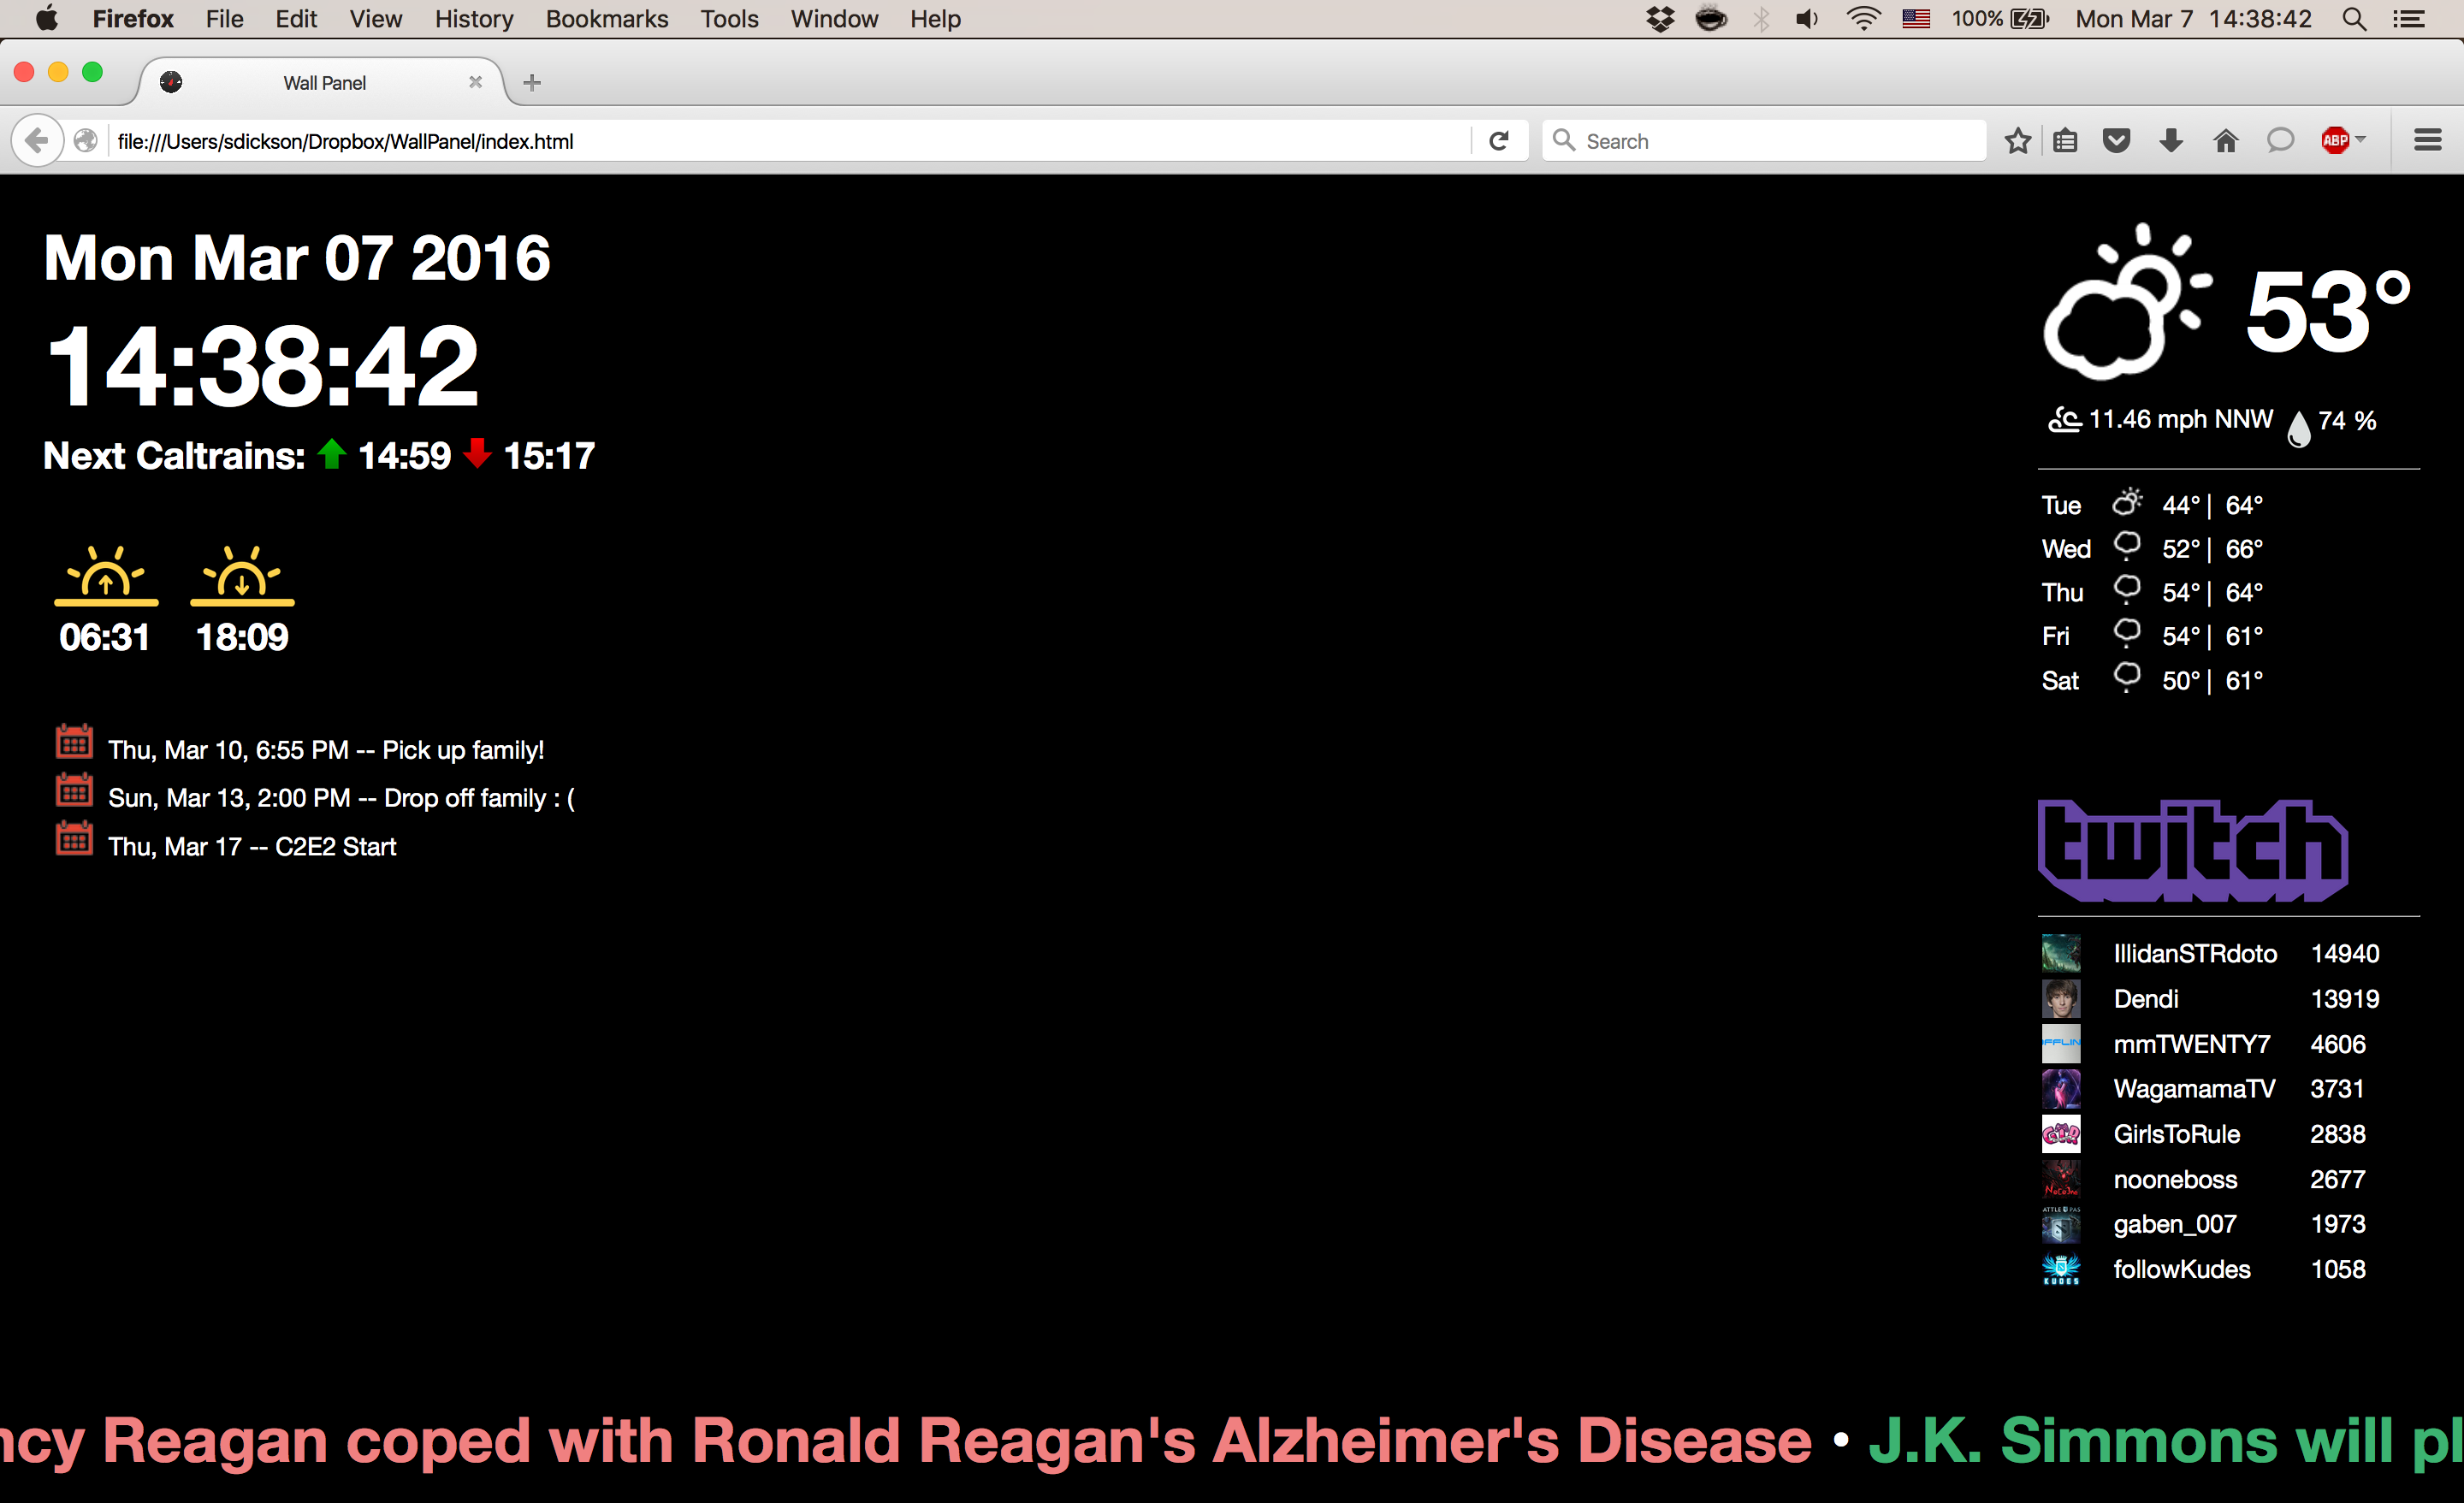Click the reload page button
The image size is (2464, 1503).
coord(1498,141)
